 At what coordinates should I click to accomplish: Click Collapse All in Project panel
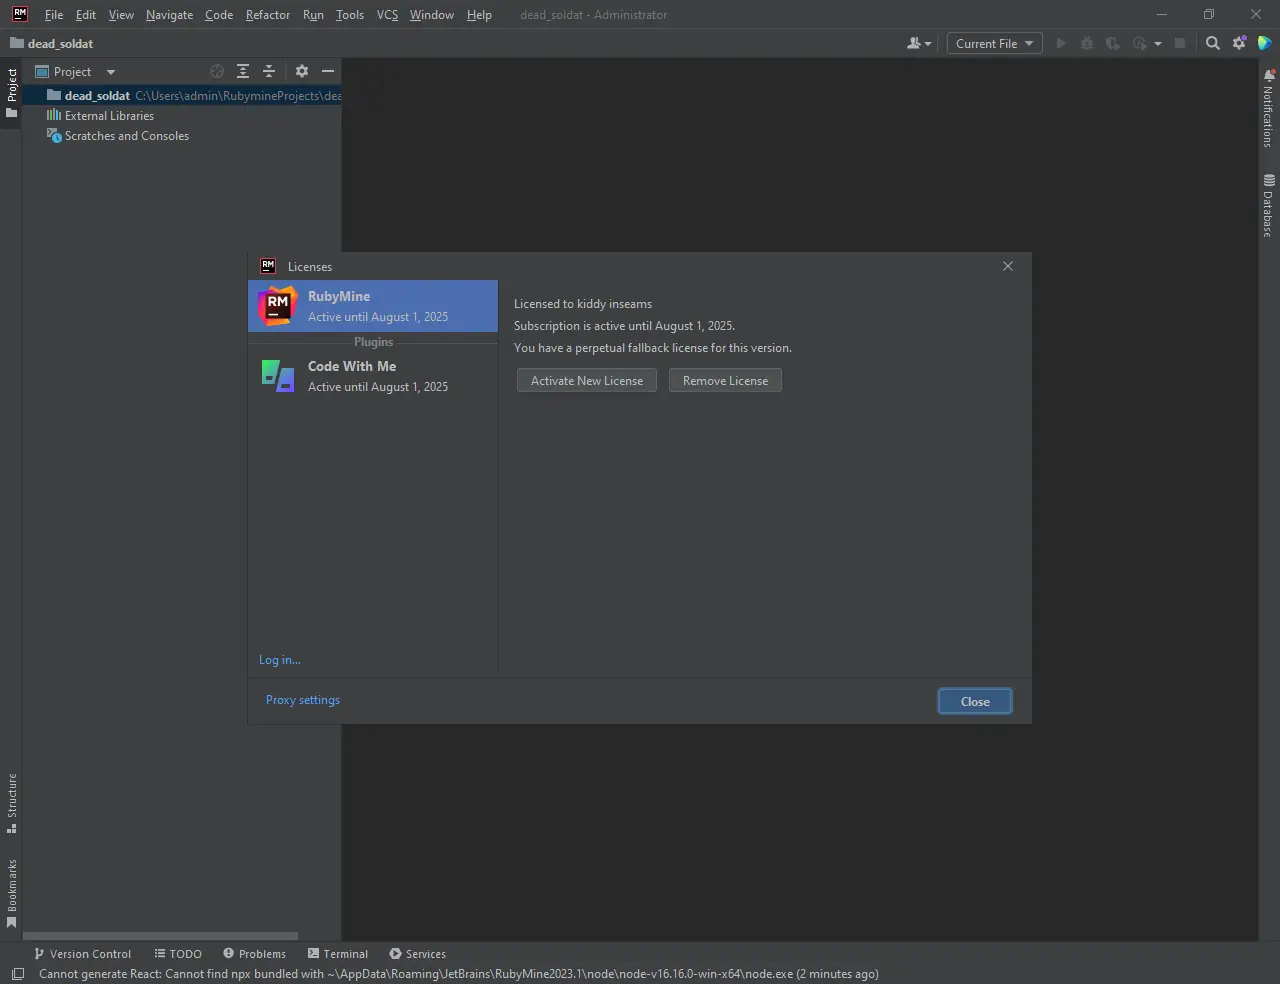(x=269, y=71)
